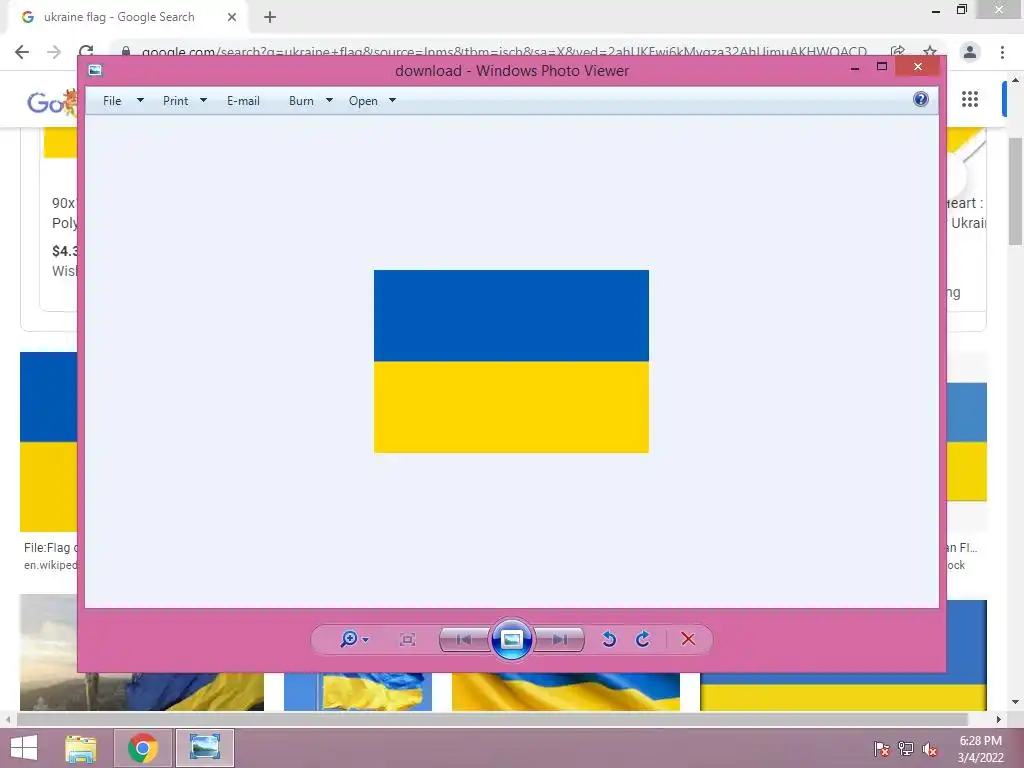Open the Burn menu in Photo Viewer

[x=301, y=101]
